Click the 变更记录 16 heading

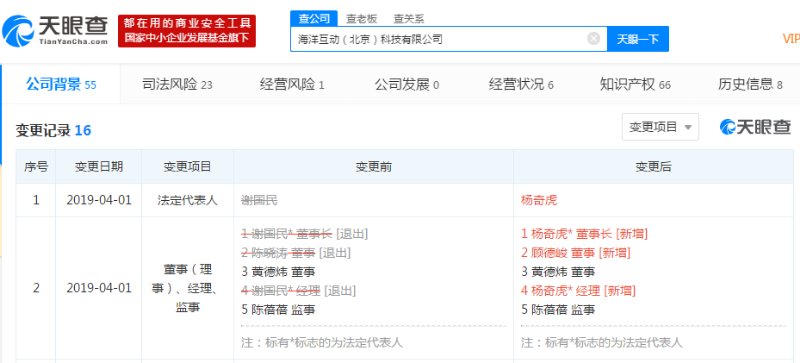53,131
